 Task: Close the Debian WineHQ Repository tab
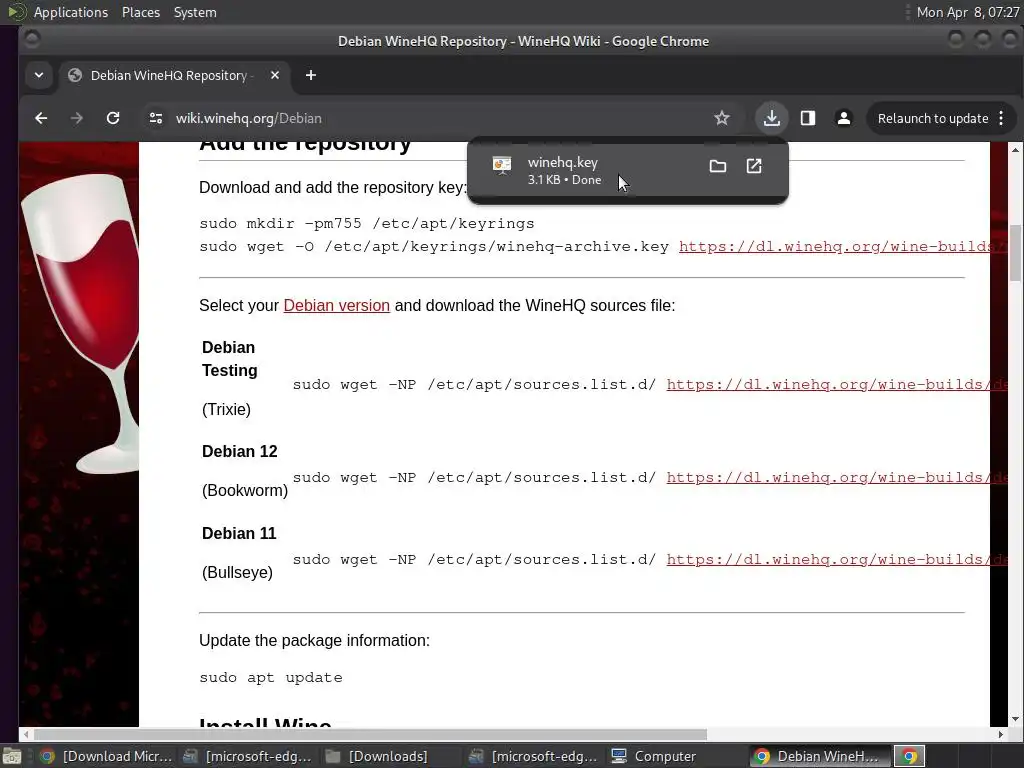click(275, 75)
